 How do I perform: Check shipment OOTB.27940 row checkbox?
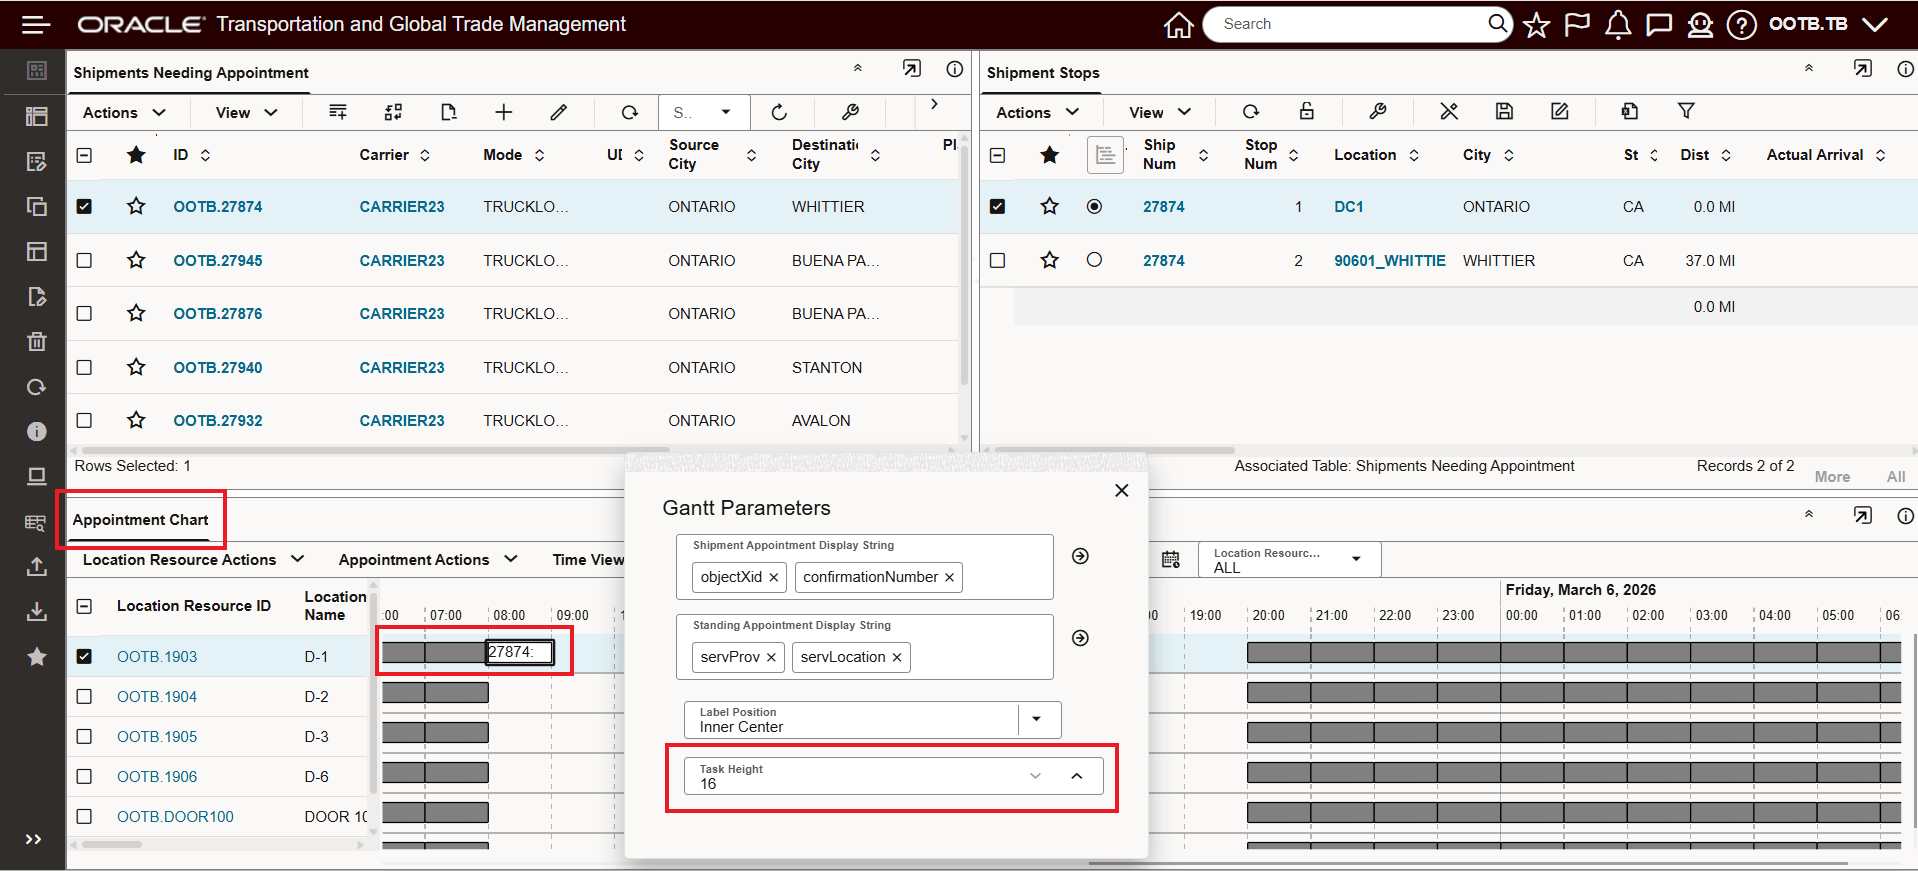(x=84, y=367)
